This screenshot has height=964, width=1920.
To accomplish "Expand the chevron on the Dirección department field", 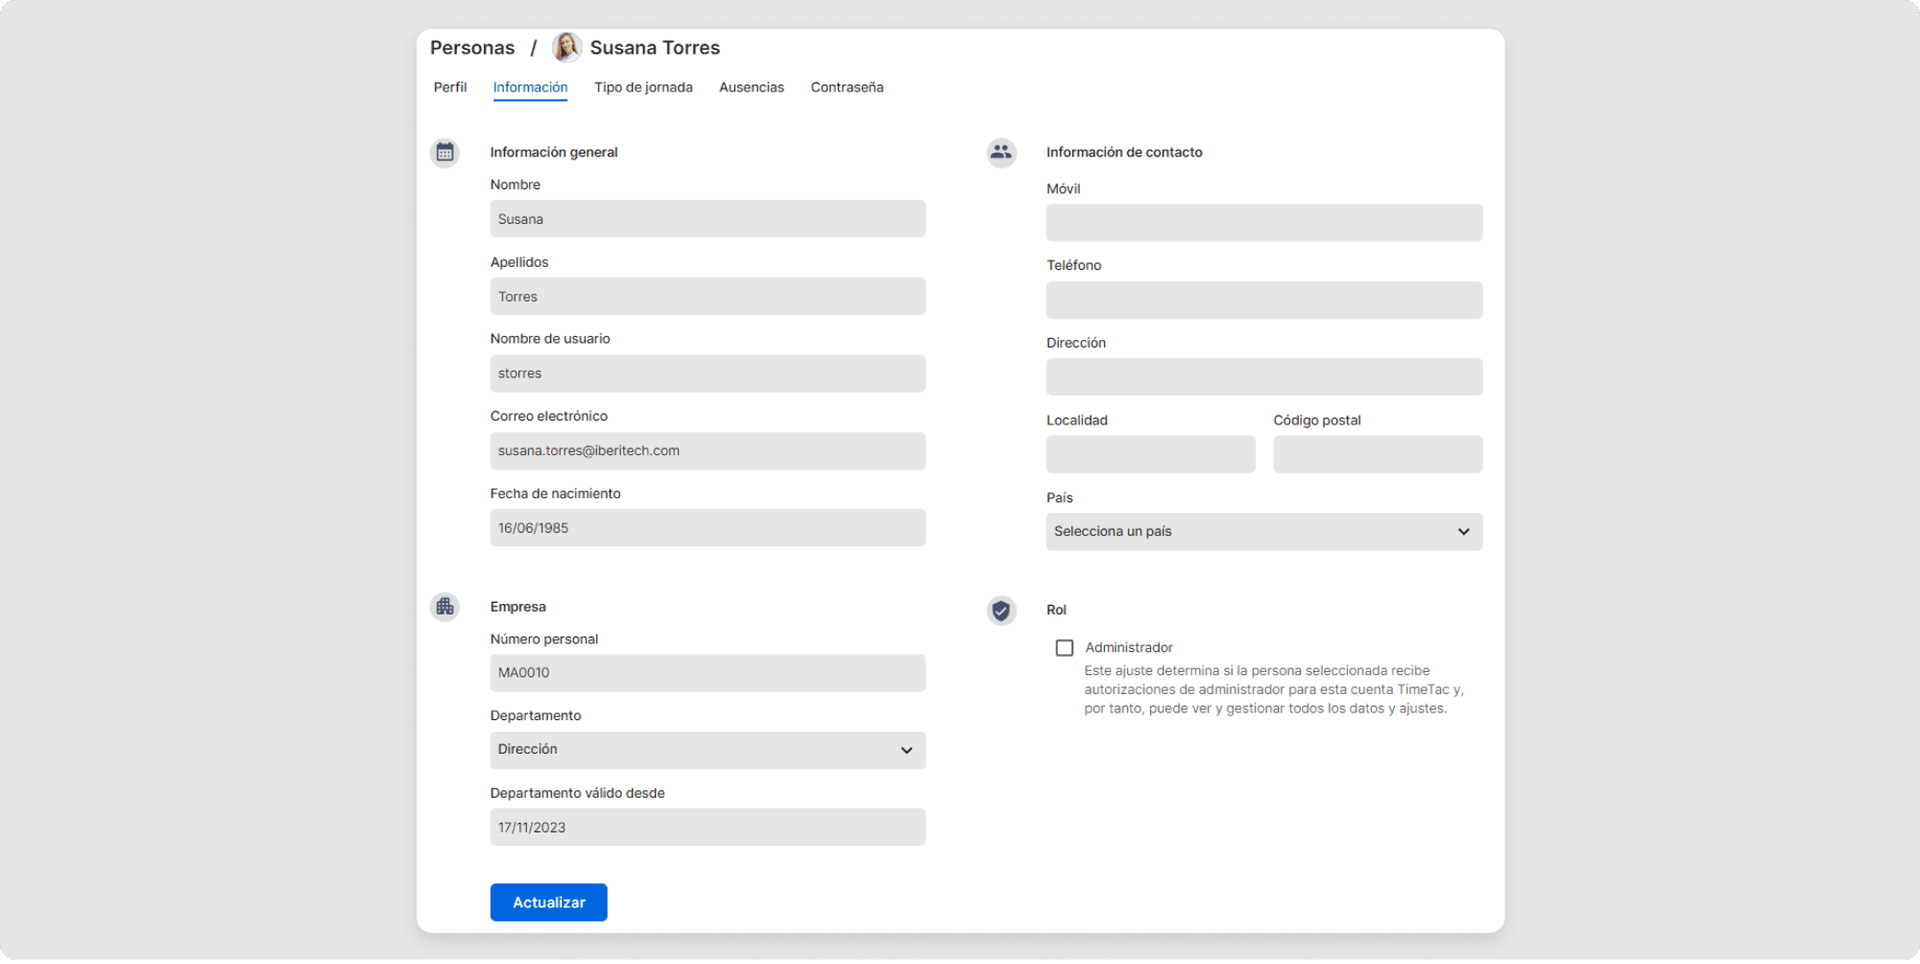I will pos(906,750).
